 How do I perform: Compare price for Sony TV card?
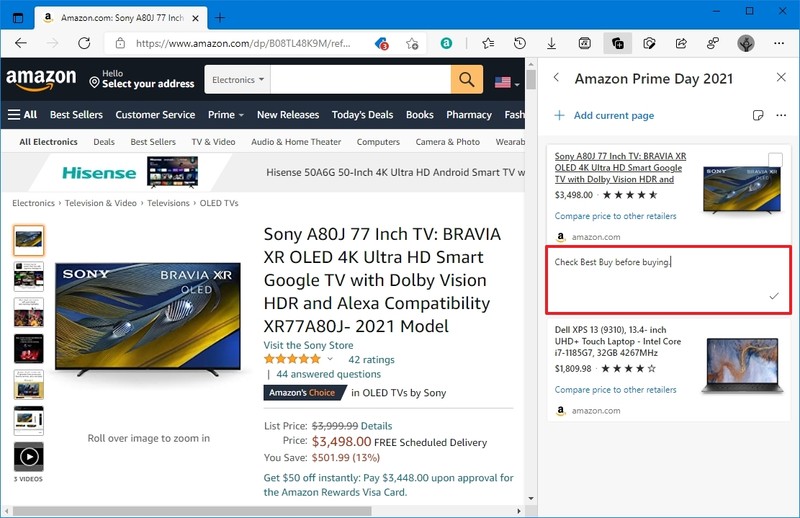[x=615, y=216]
